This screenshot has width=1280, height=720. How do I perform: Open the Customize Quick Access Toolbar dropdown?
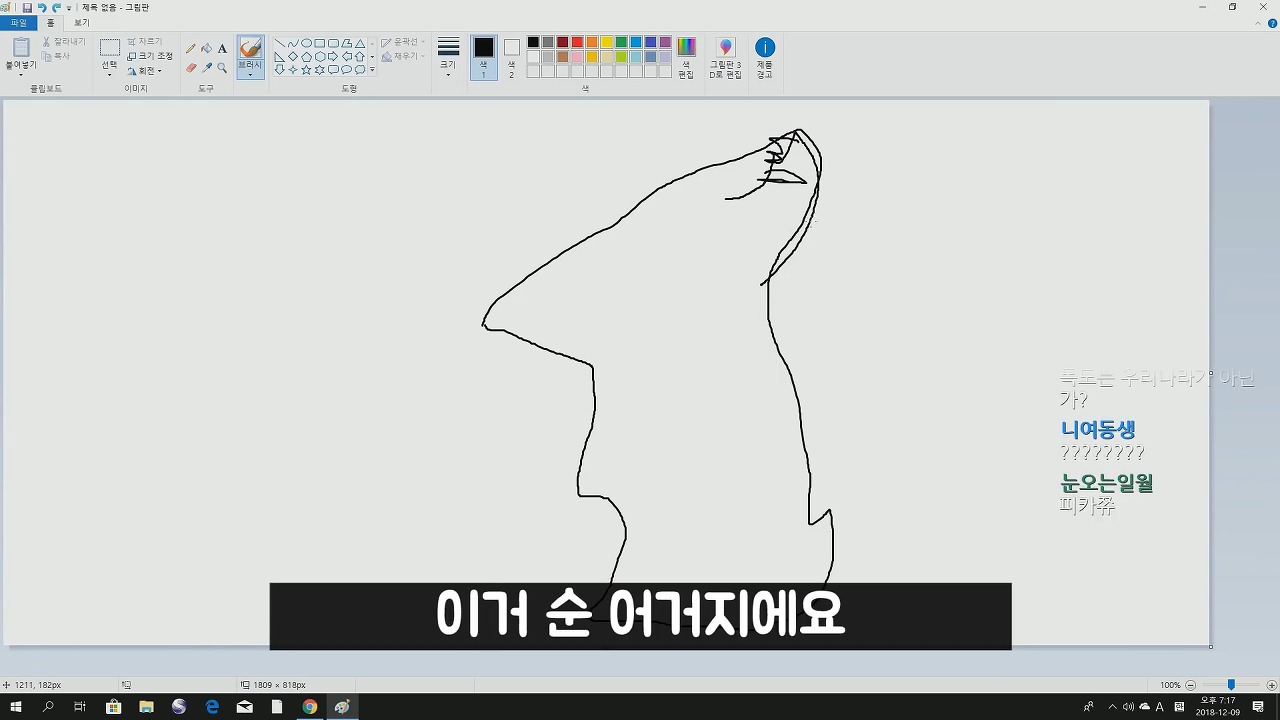69,8
